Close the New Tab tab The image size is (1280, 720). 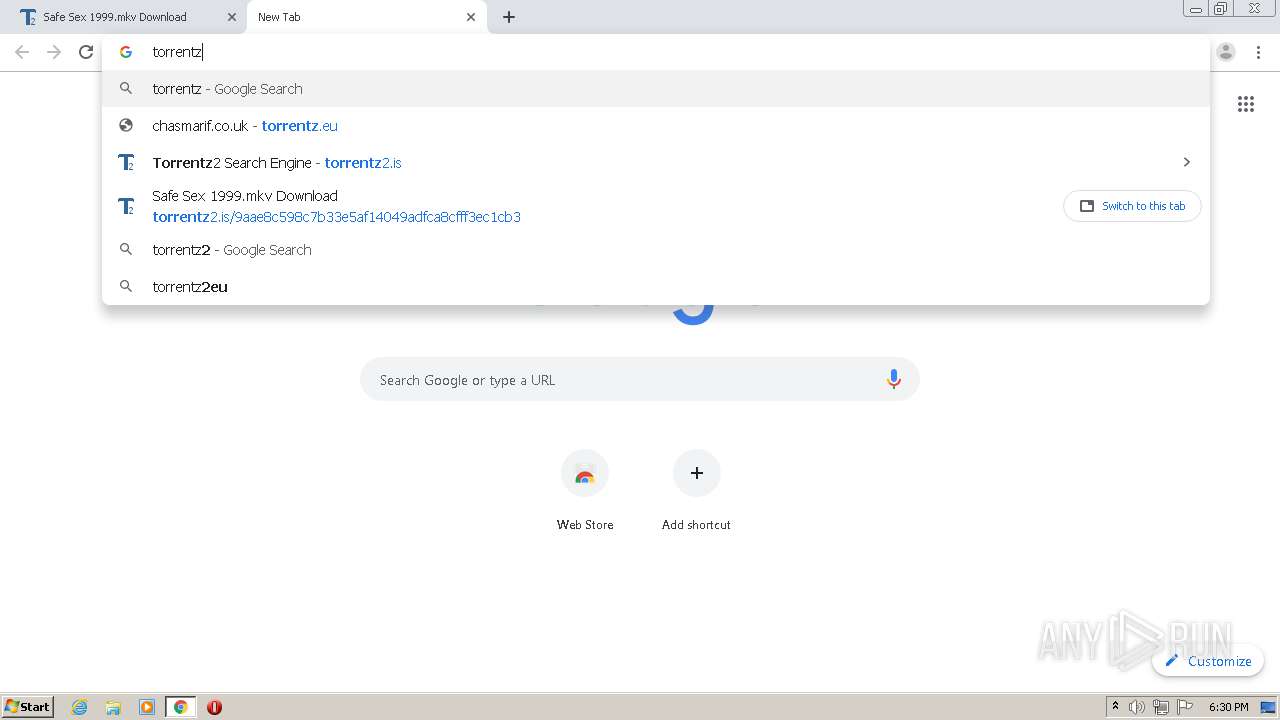(x=471, y=17)
